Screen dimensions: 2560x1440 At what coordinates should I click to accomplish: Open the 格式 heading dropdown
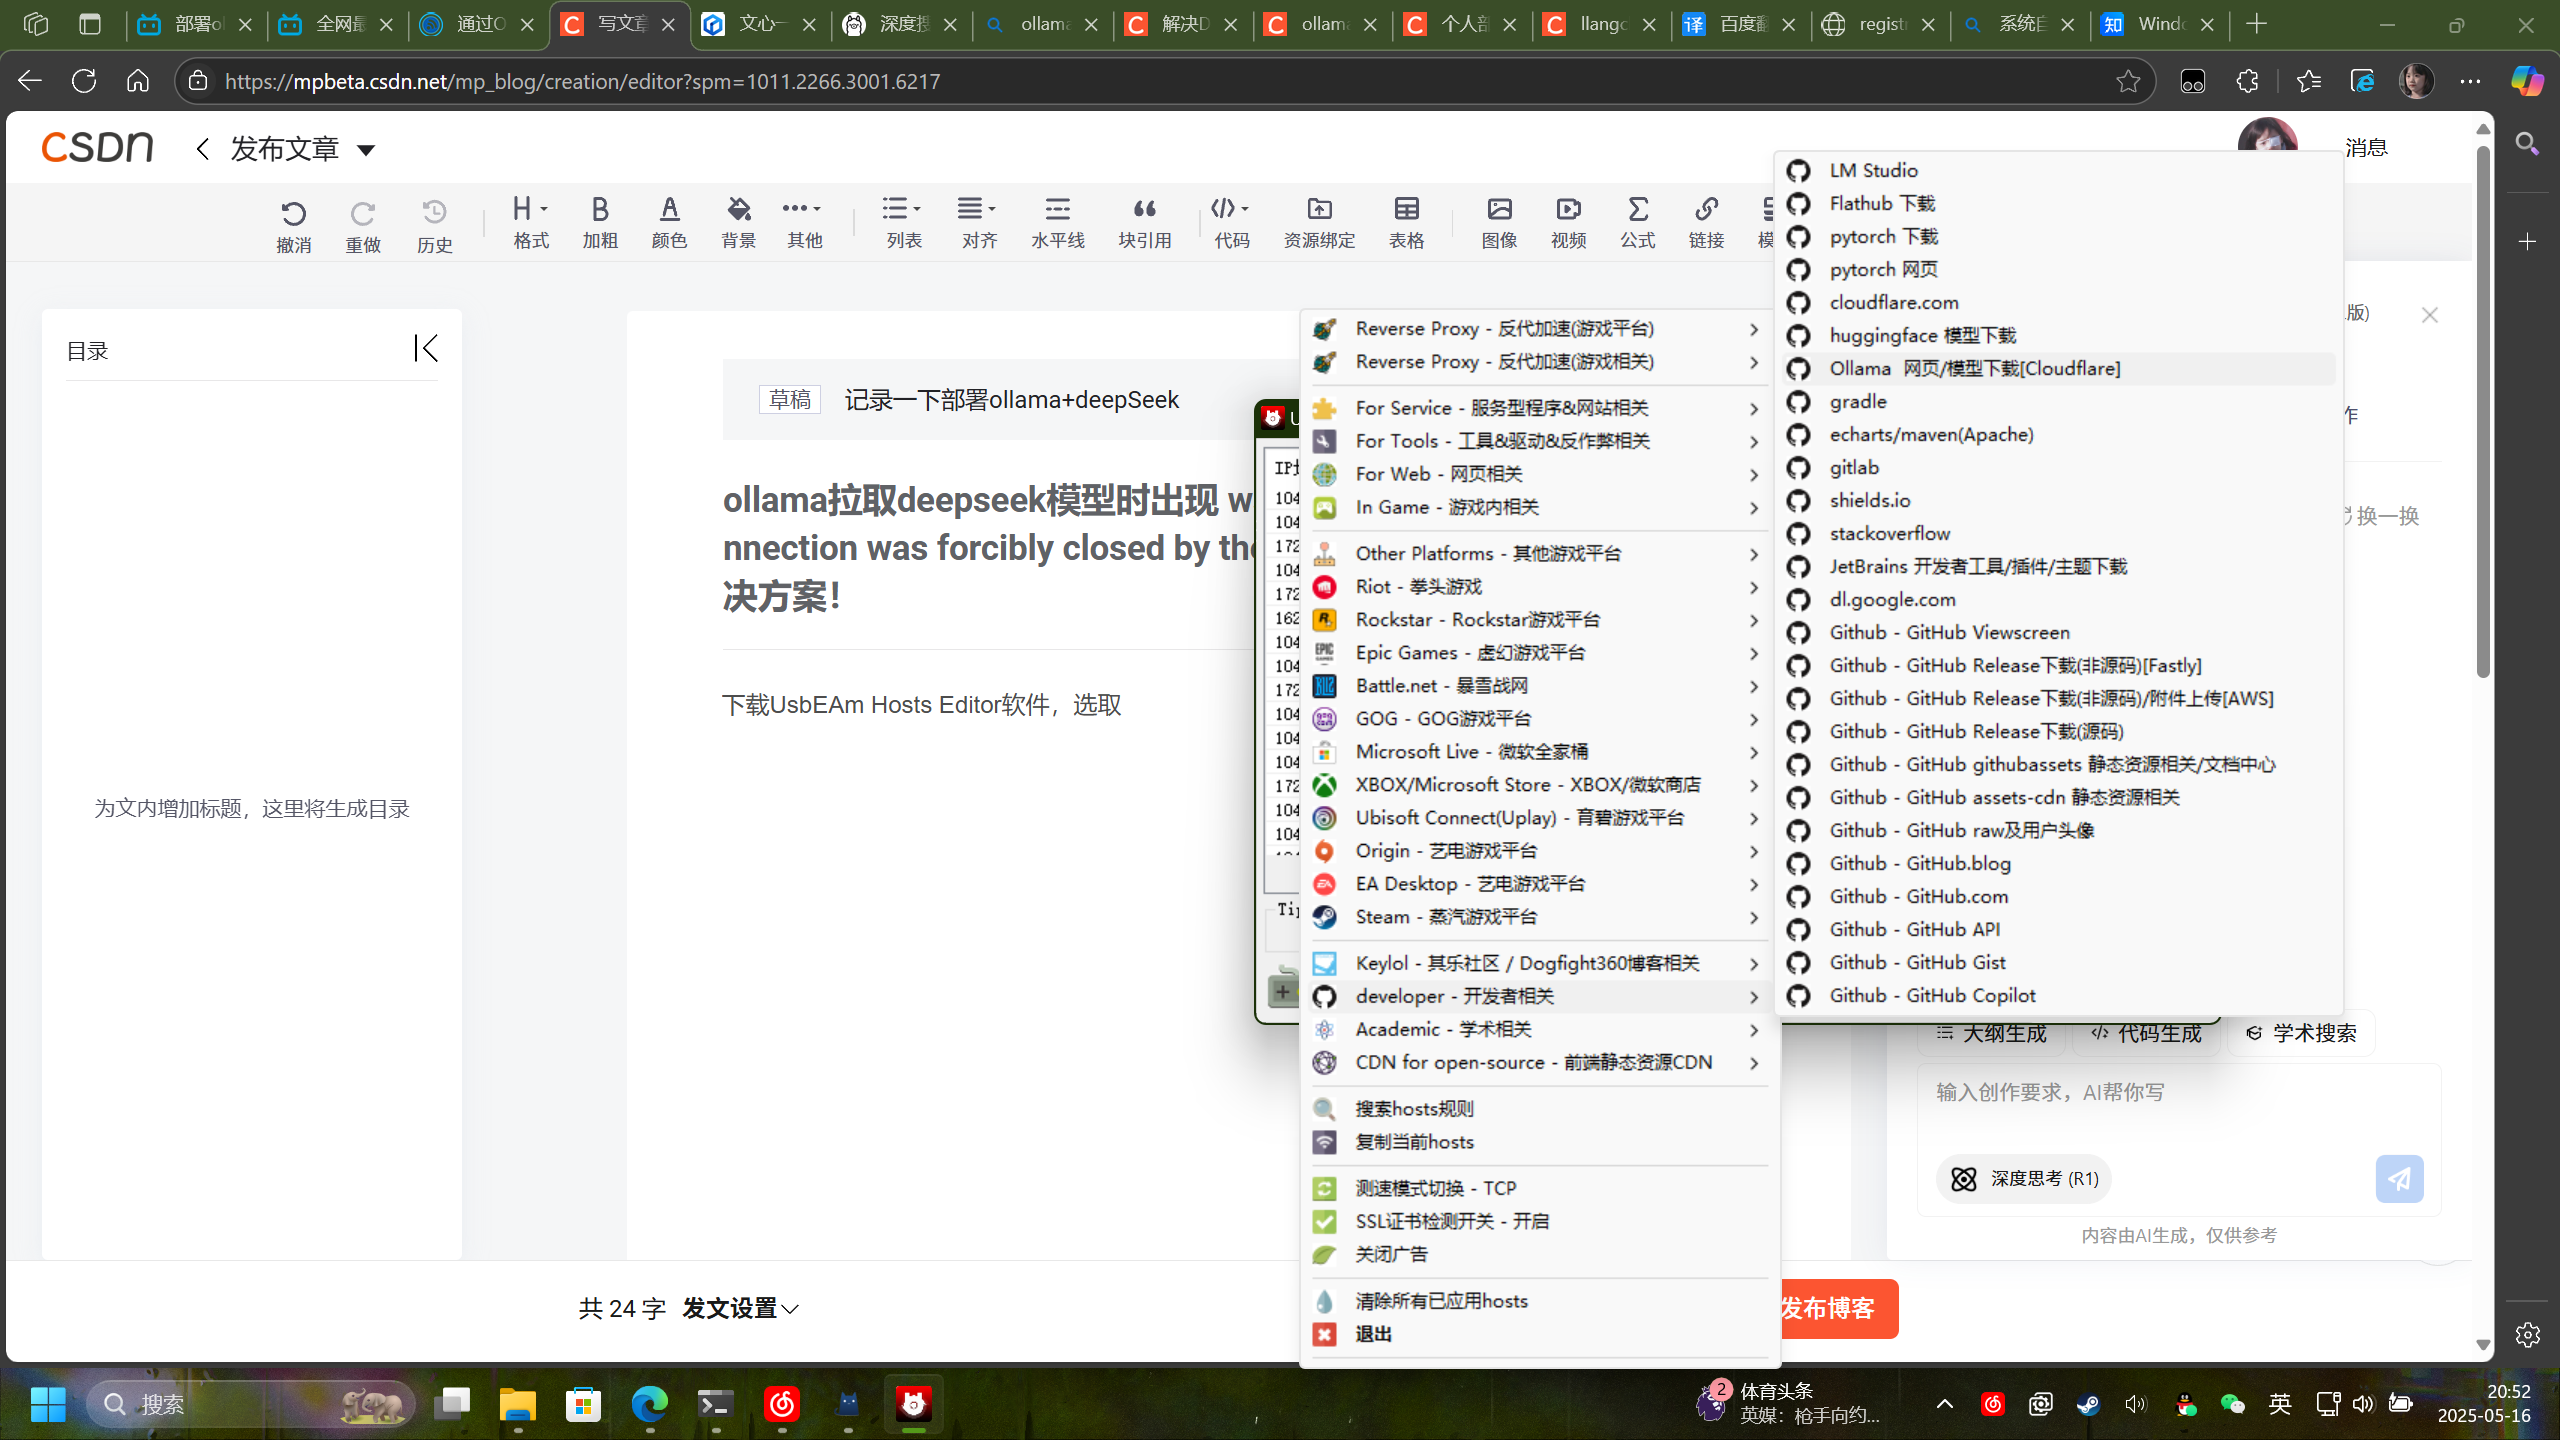529,222
